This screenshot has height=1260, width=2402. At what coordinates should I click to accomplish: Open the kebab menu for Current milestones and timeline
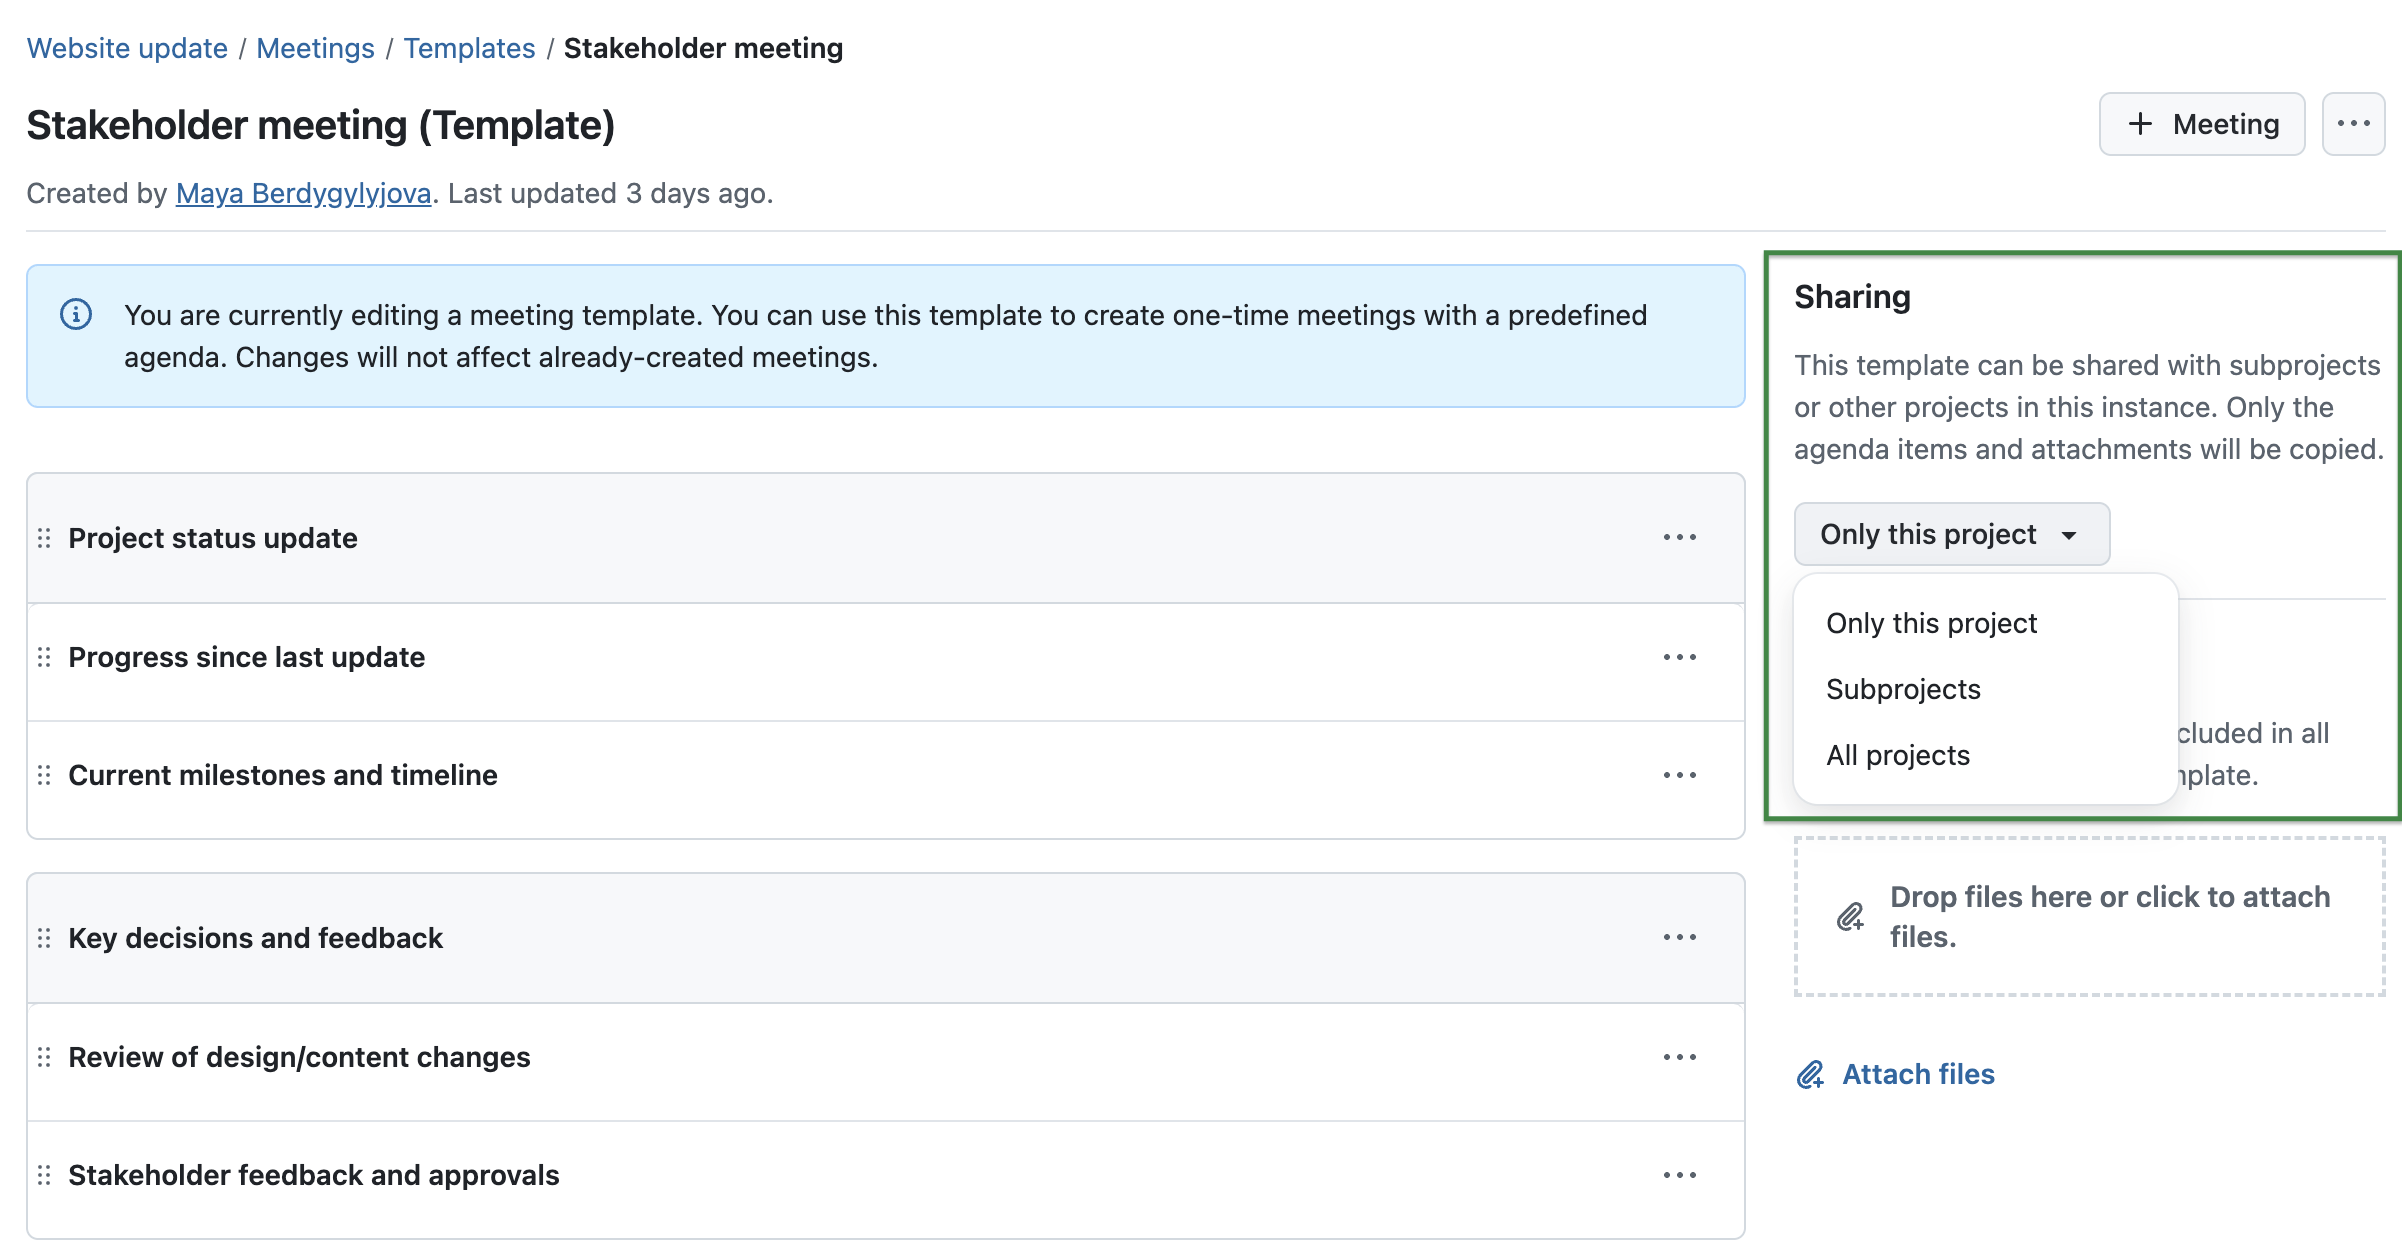[x=1681, y=775]
